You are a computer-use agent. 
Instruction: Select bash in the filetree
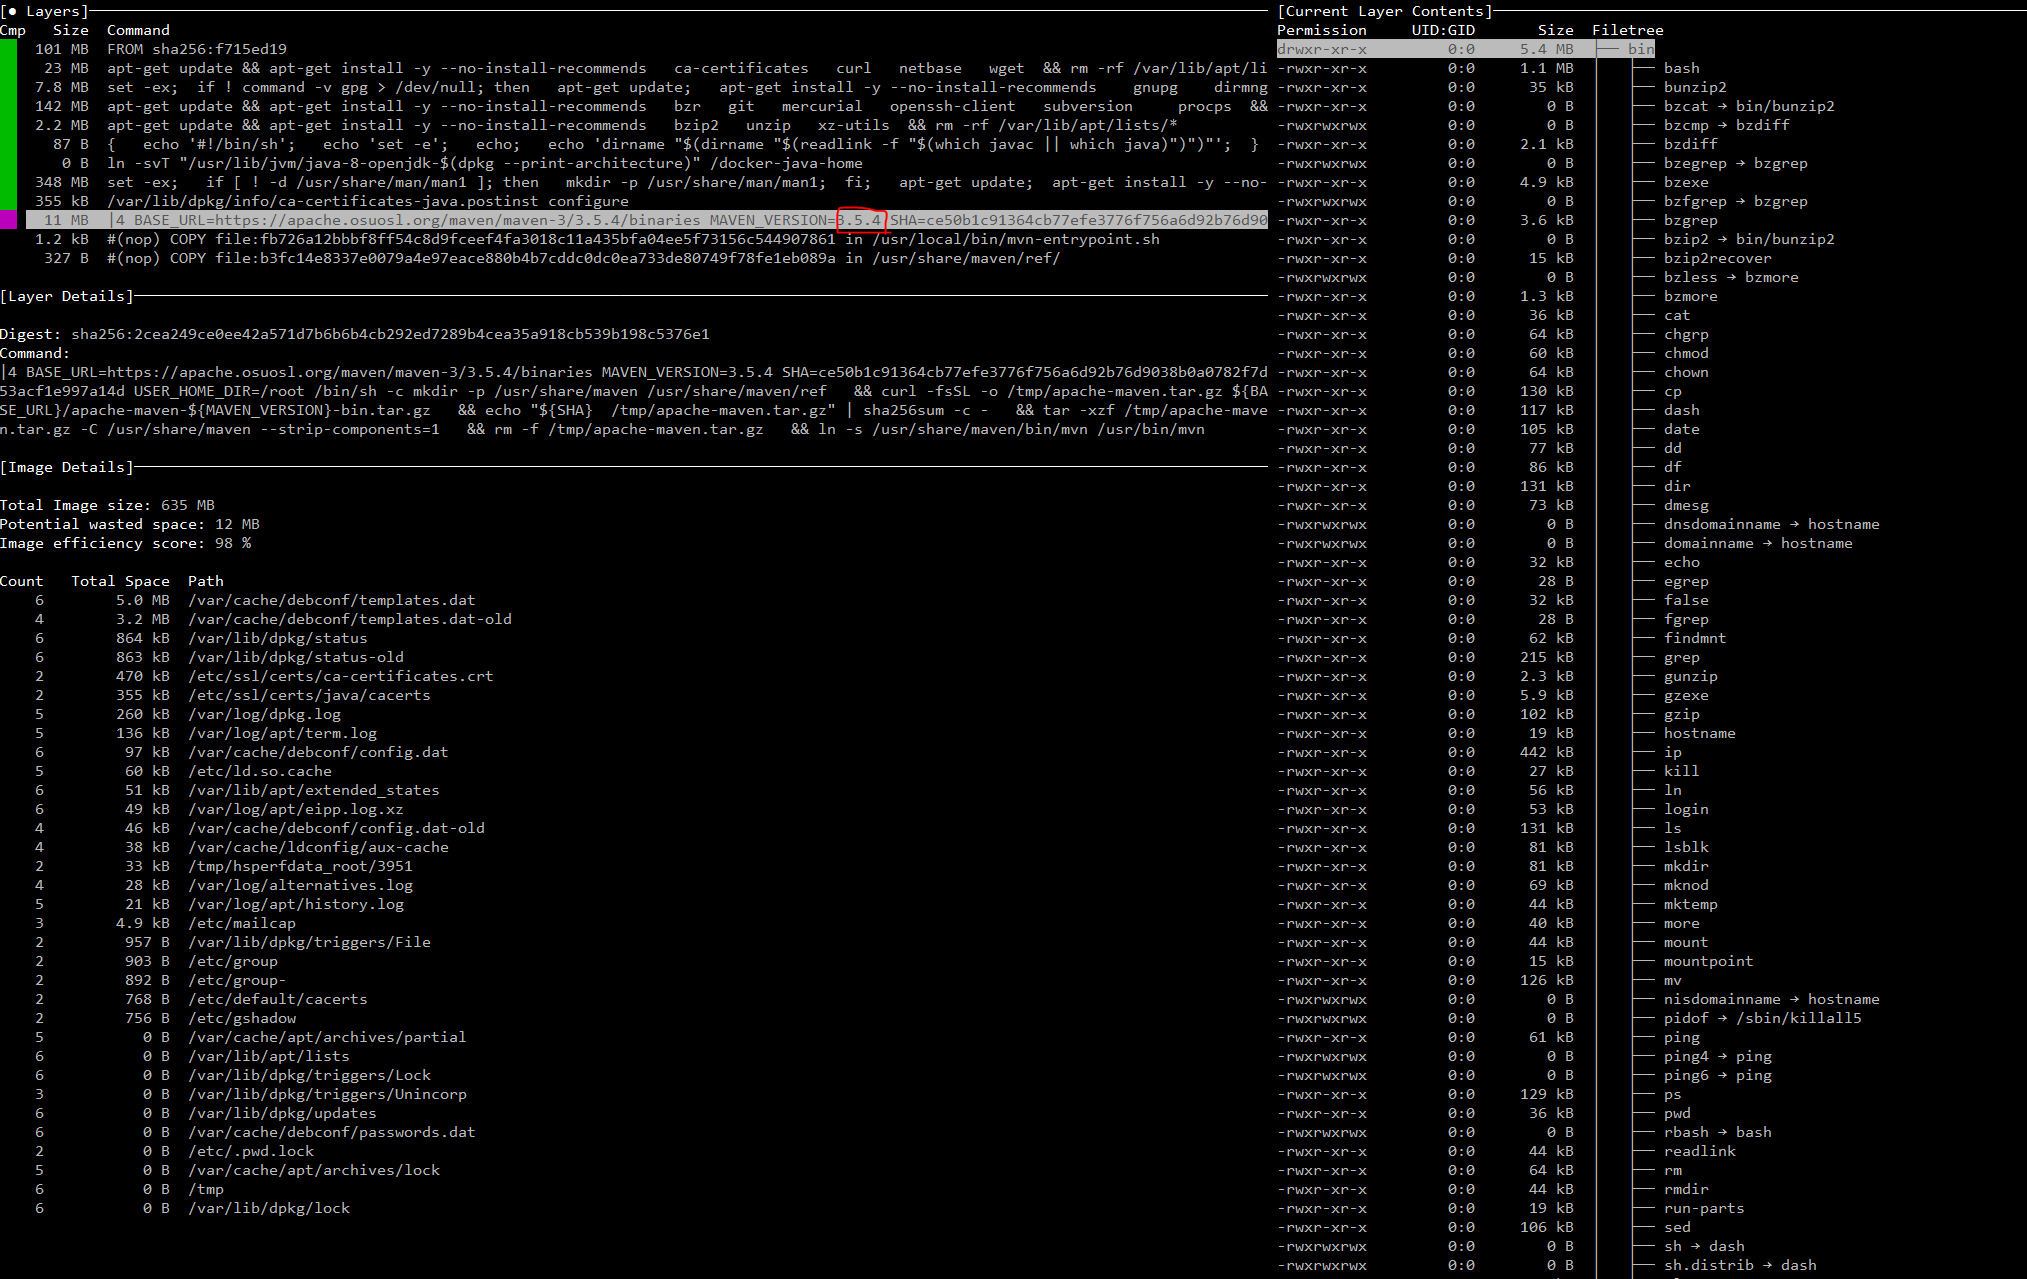[x=1681, y=67]
